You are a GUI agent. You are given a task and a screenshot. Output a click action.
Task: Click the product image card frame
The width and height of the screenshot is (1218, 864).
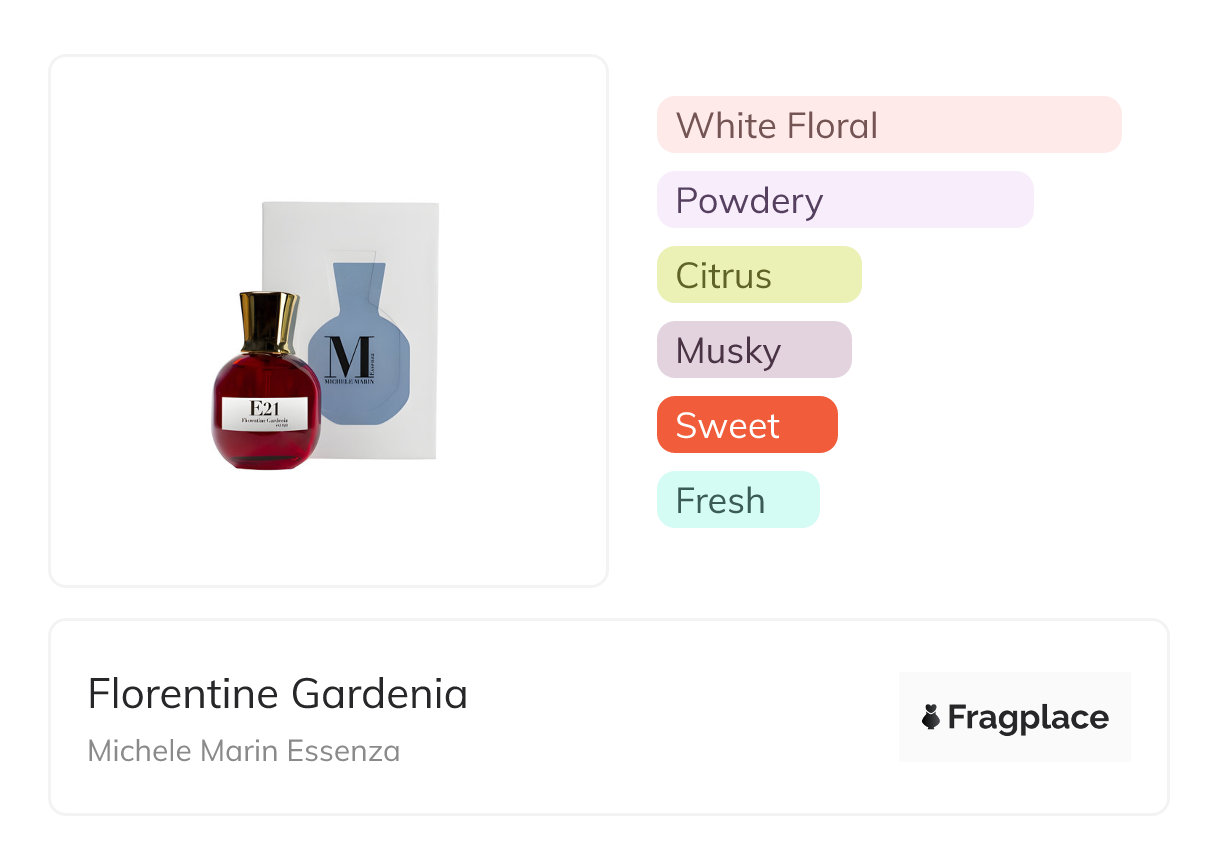(329, 321)
